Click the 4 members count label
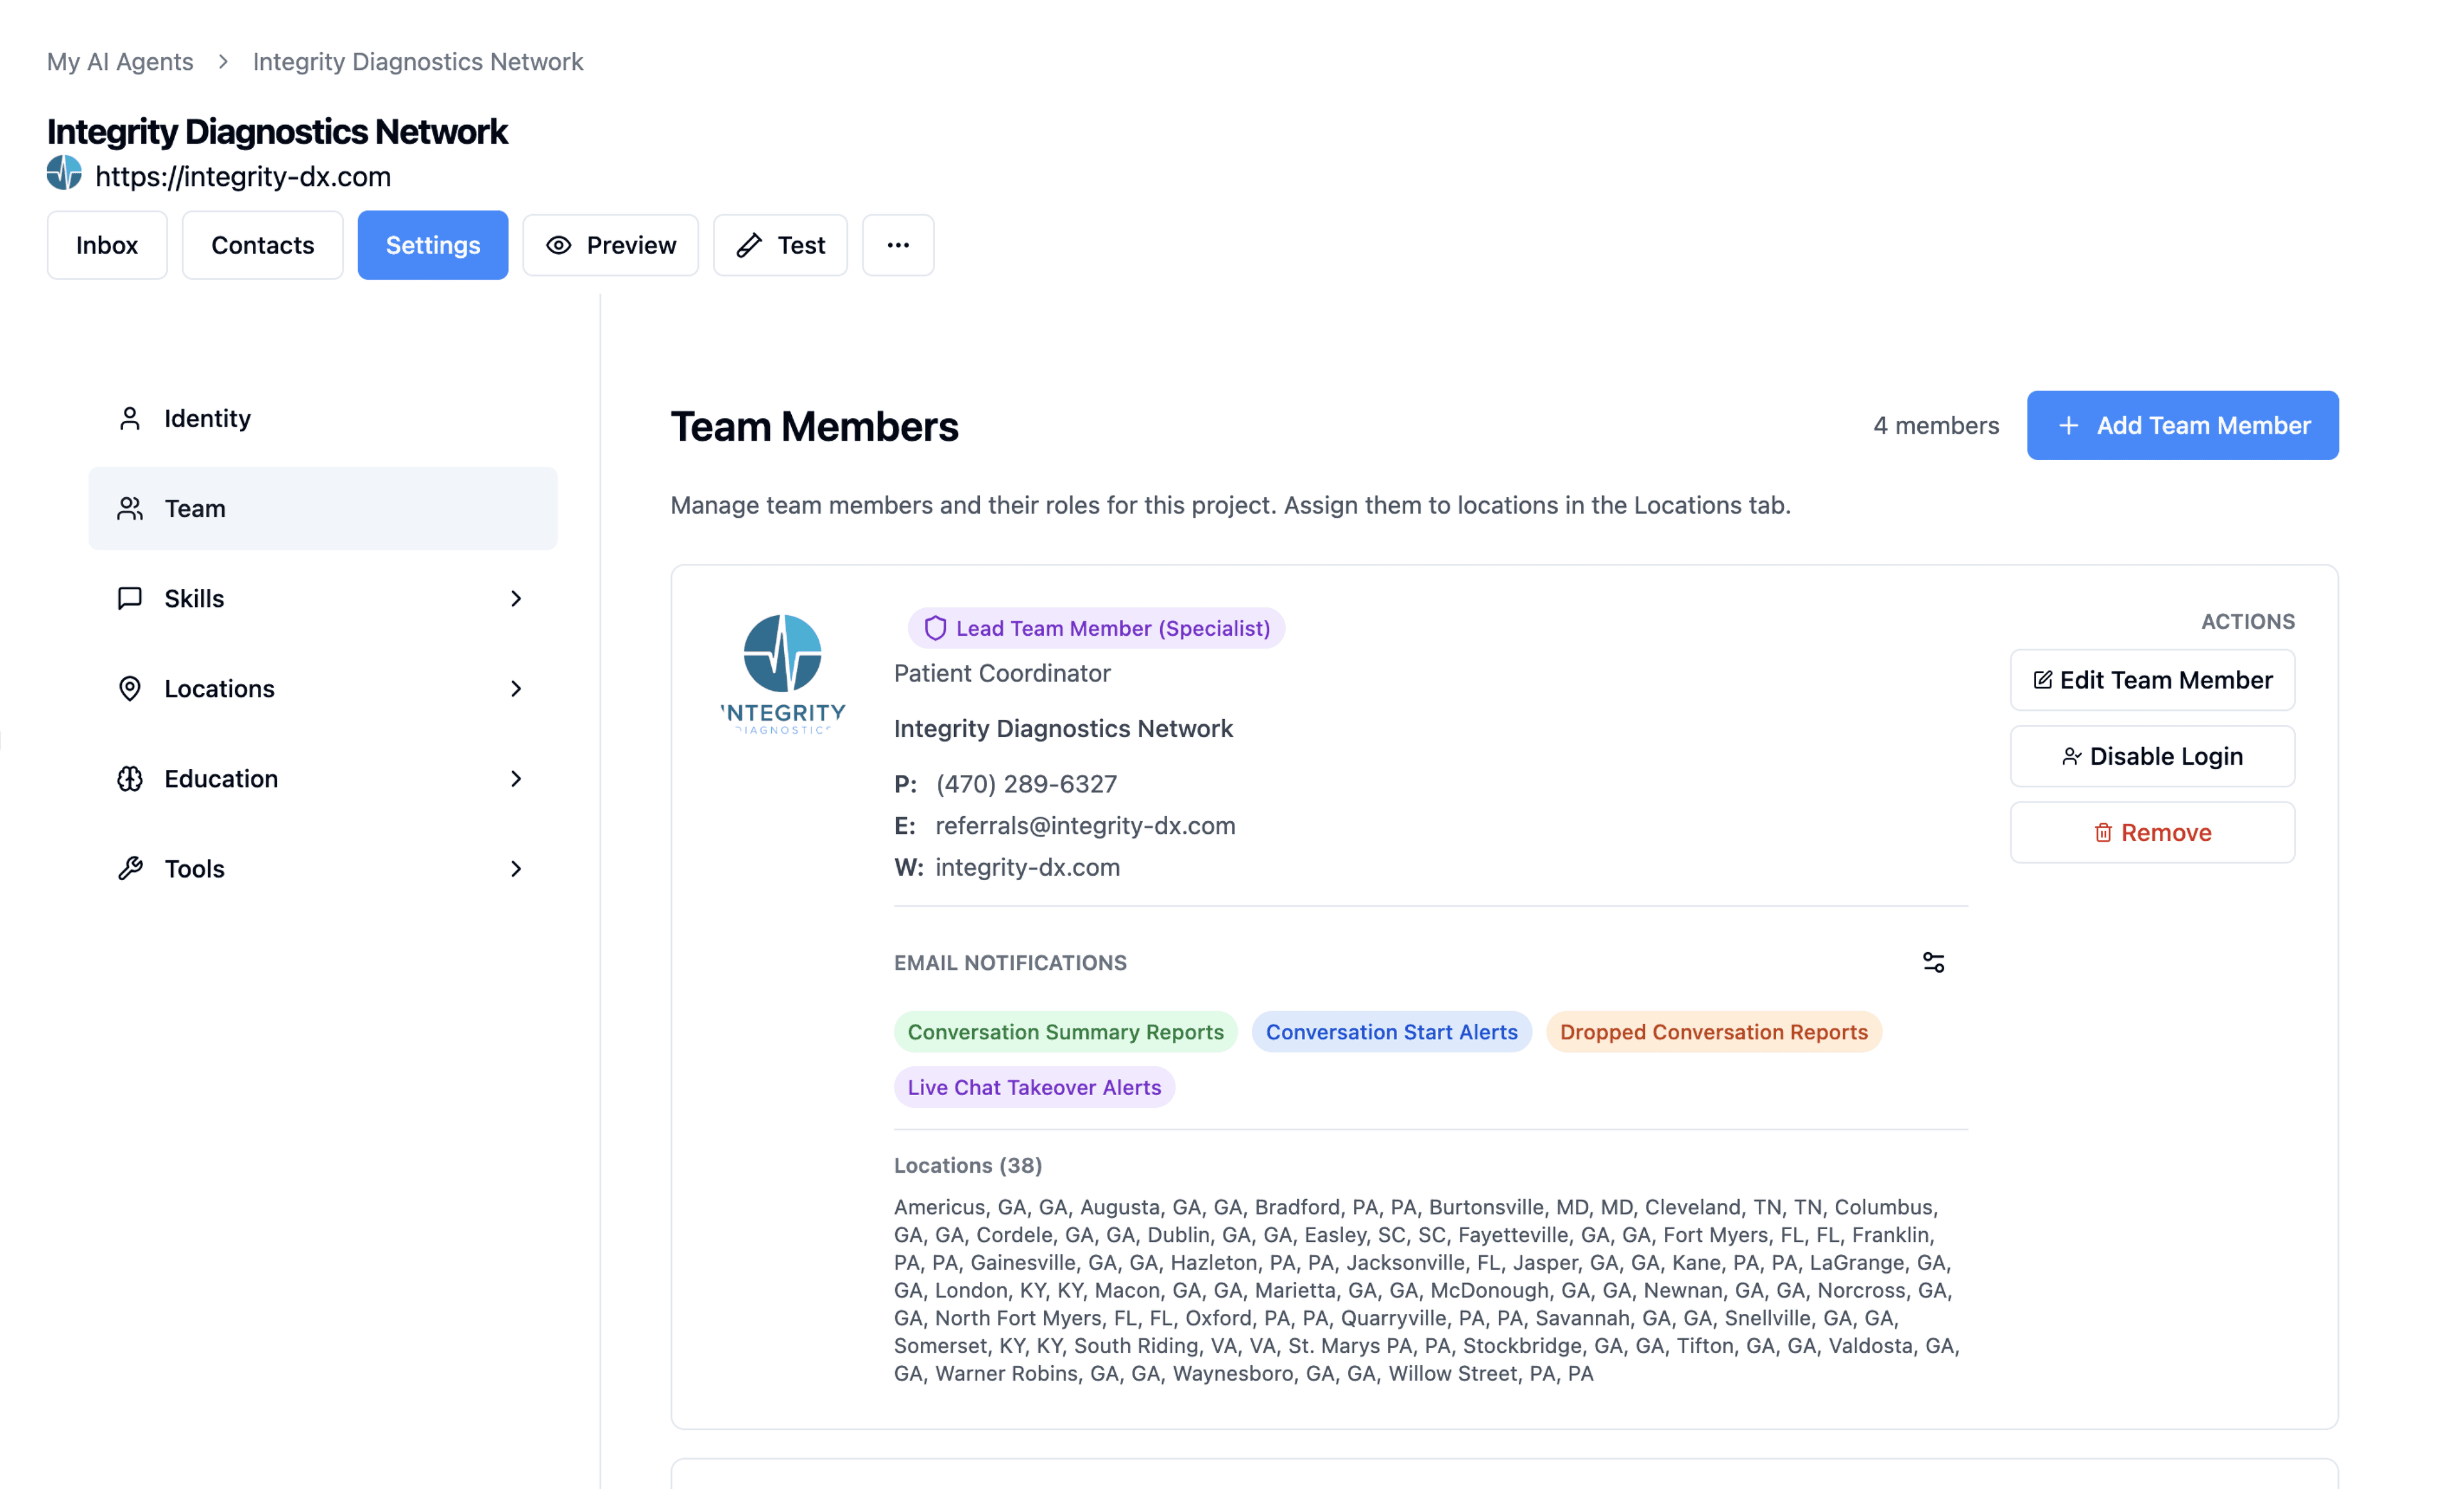 coord(1936,426)
